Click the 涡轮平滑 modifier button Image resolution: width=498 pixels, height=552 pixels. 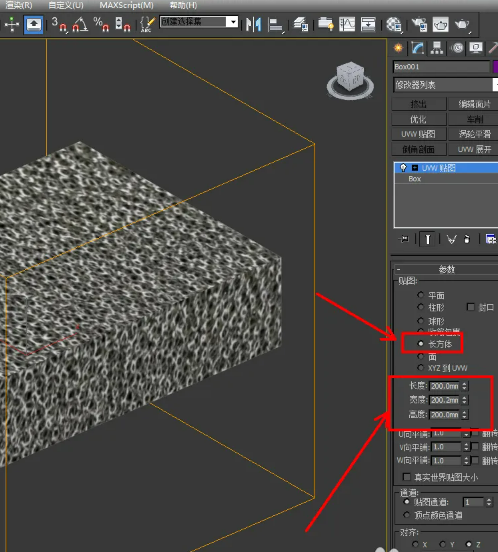pyautogui.click(x=473, y=134)
